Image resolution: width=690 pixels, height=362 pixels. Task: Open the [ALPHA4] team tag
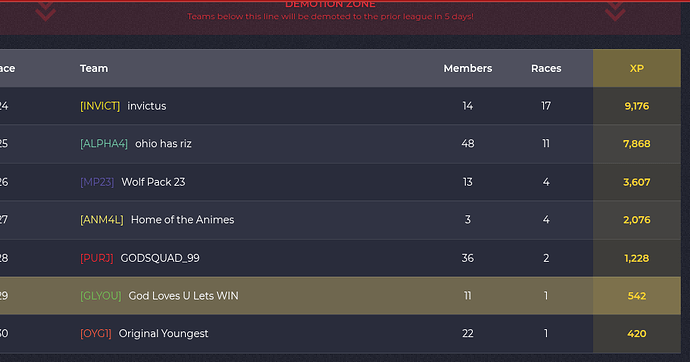point(104,144)
